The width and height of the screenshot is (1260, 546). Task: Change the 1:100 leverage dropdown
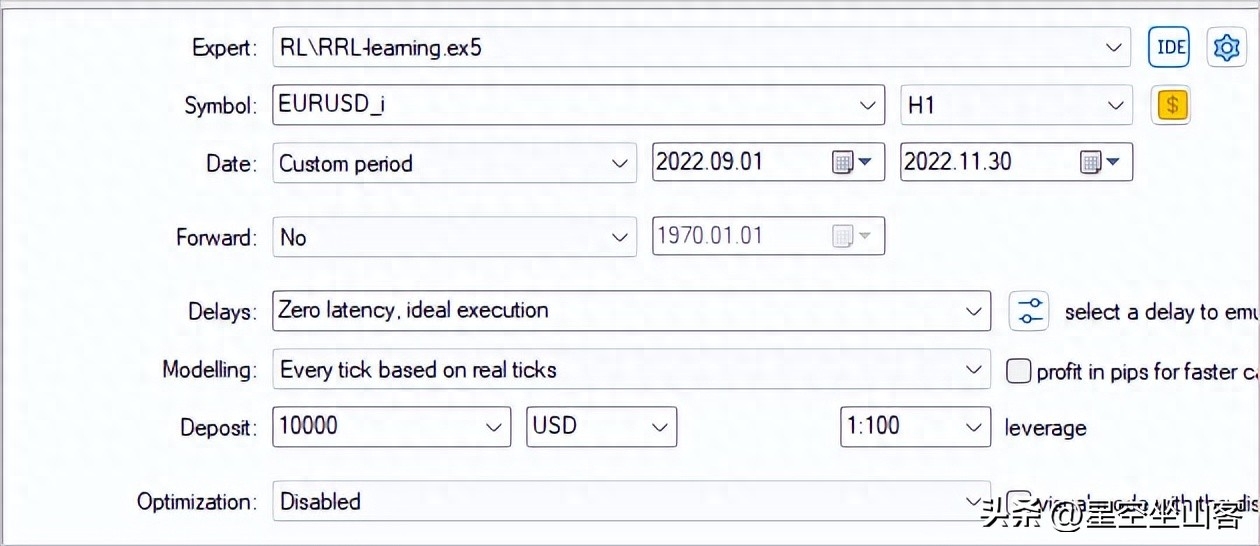coord(915,426)
